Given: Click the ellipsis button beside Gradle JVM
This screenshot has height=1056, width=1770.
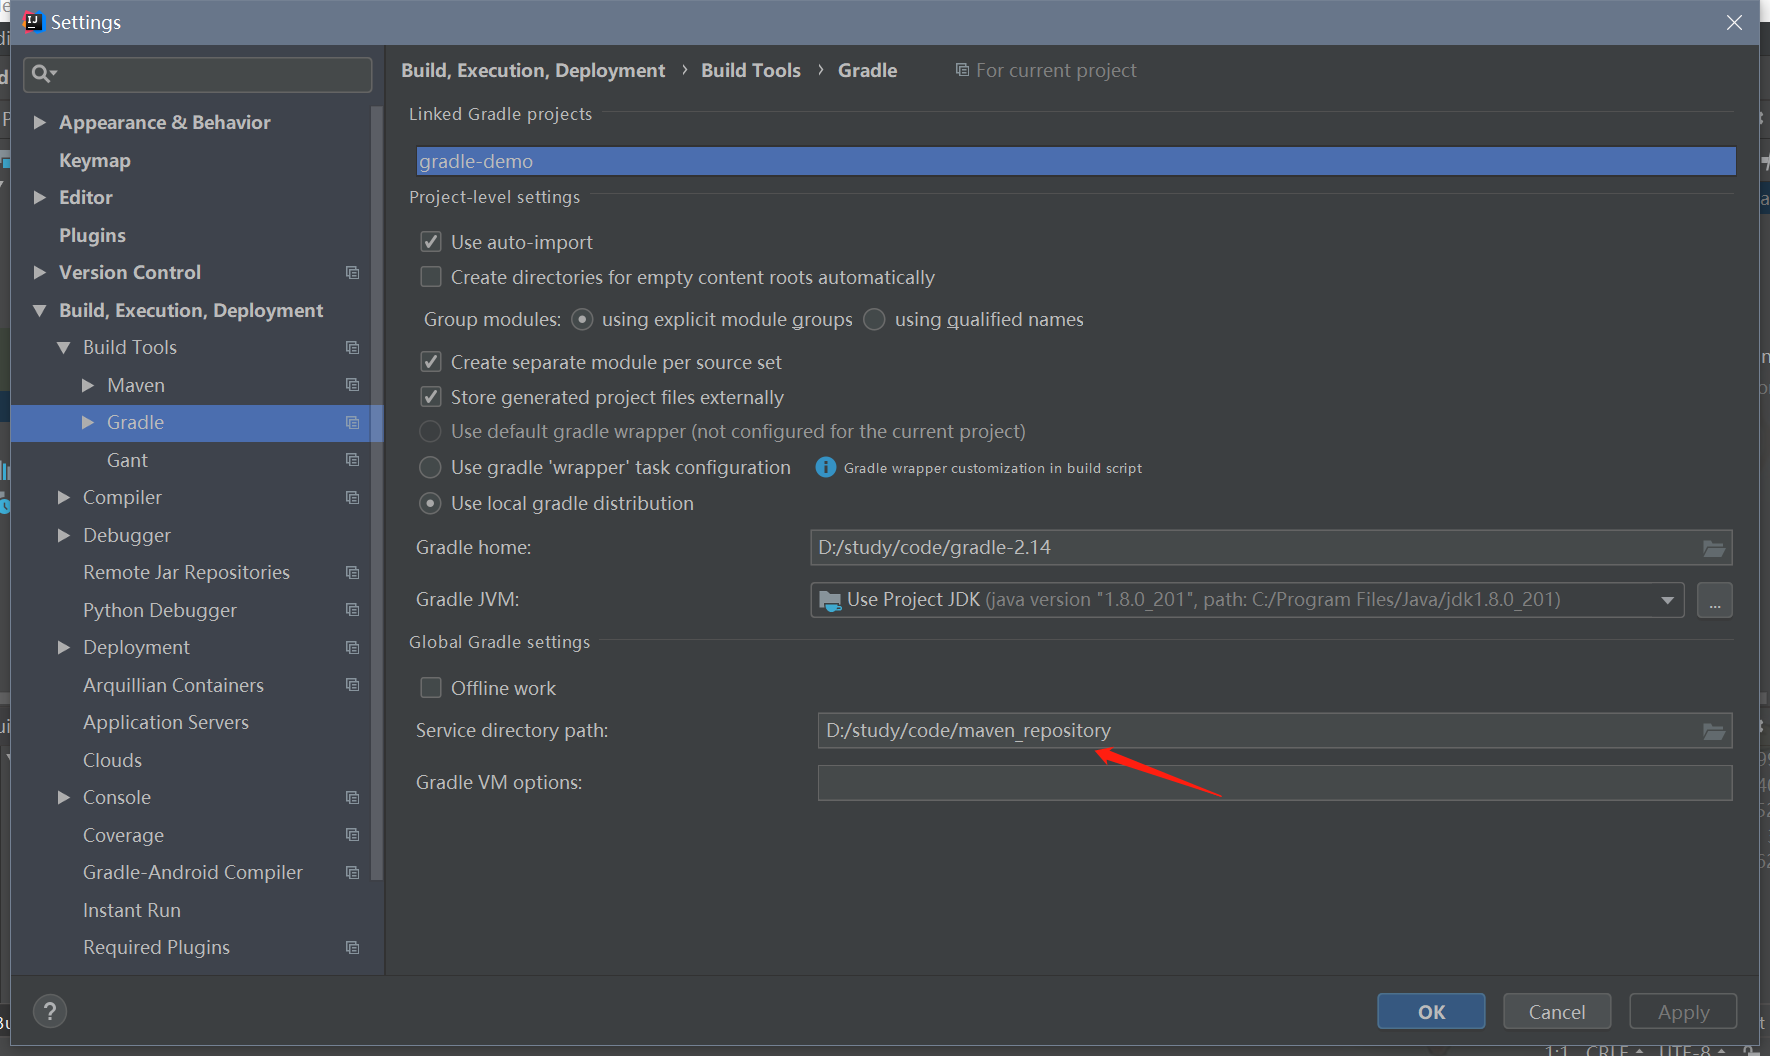Looking at the screenshot, I should point(1714,600).
